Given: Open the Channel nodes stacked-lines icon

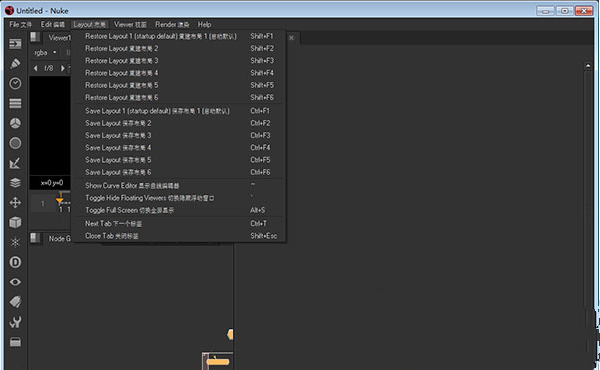Looking at the screenshot, I should point(15,103).
